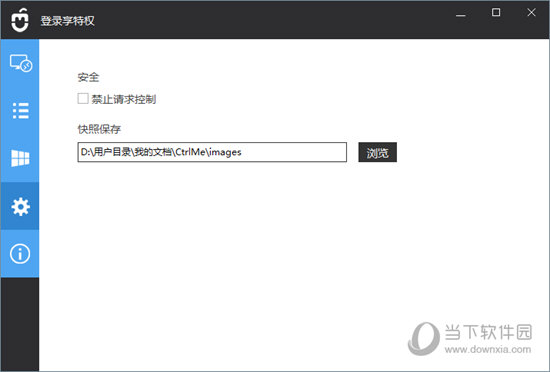Click the 安全 section heading
This screenshot has height=372, width=550.
tap(88, 77)
